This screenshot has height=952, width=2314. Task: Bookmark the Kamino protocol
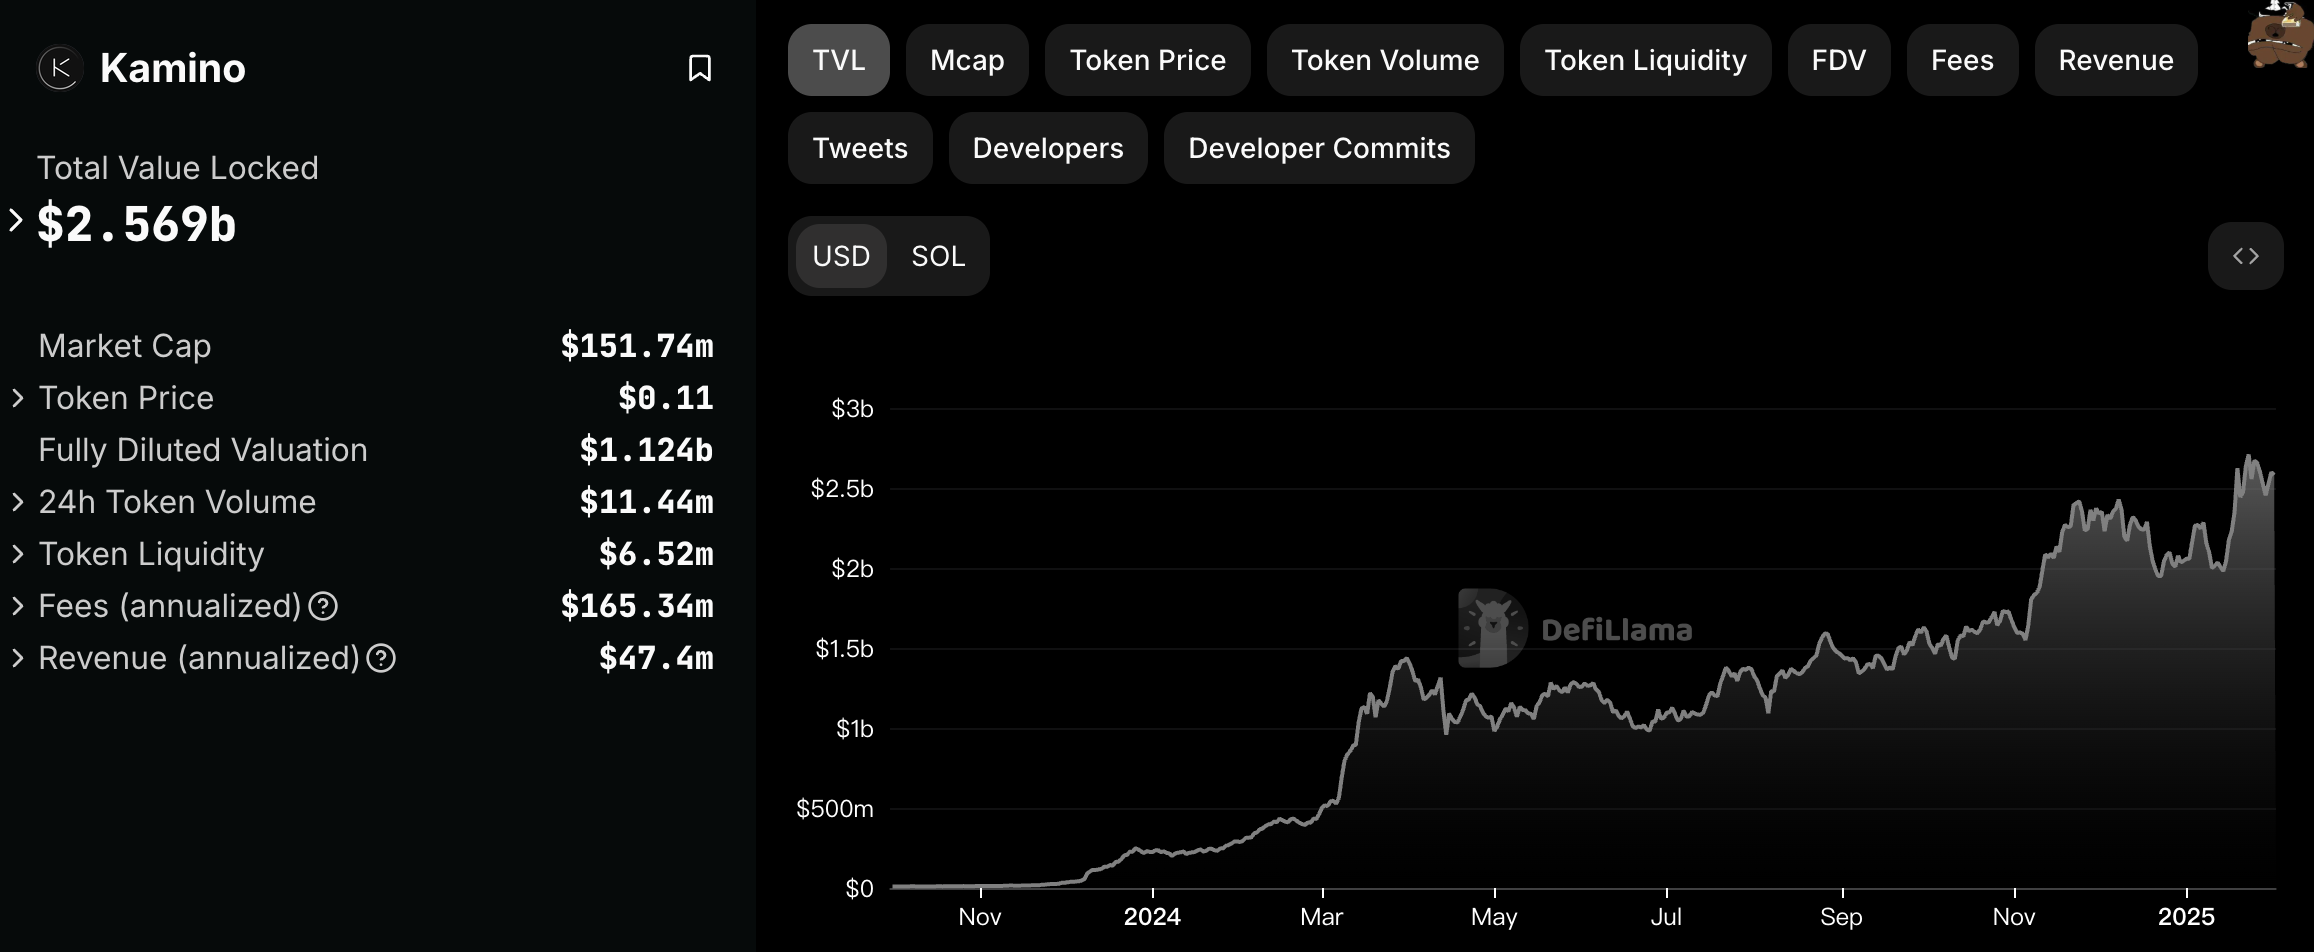pos(700,68)
